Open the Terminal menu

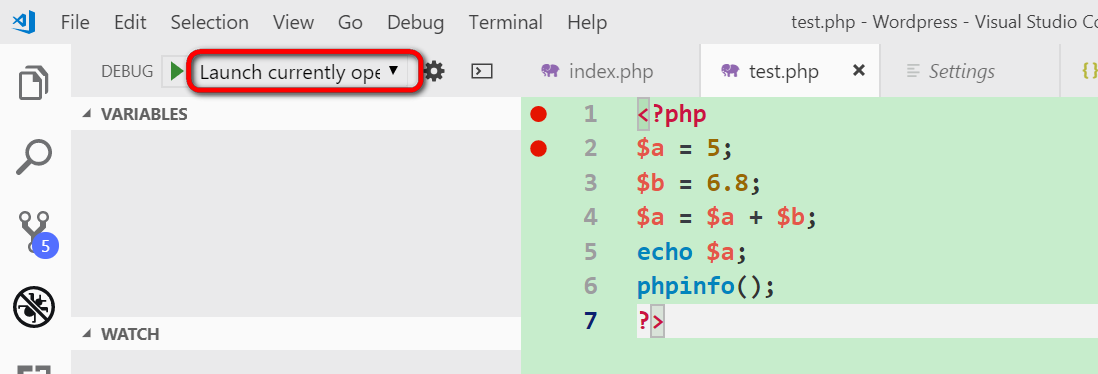pyautogui.click(x=506, y=22)
